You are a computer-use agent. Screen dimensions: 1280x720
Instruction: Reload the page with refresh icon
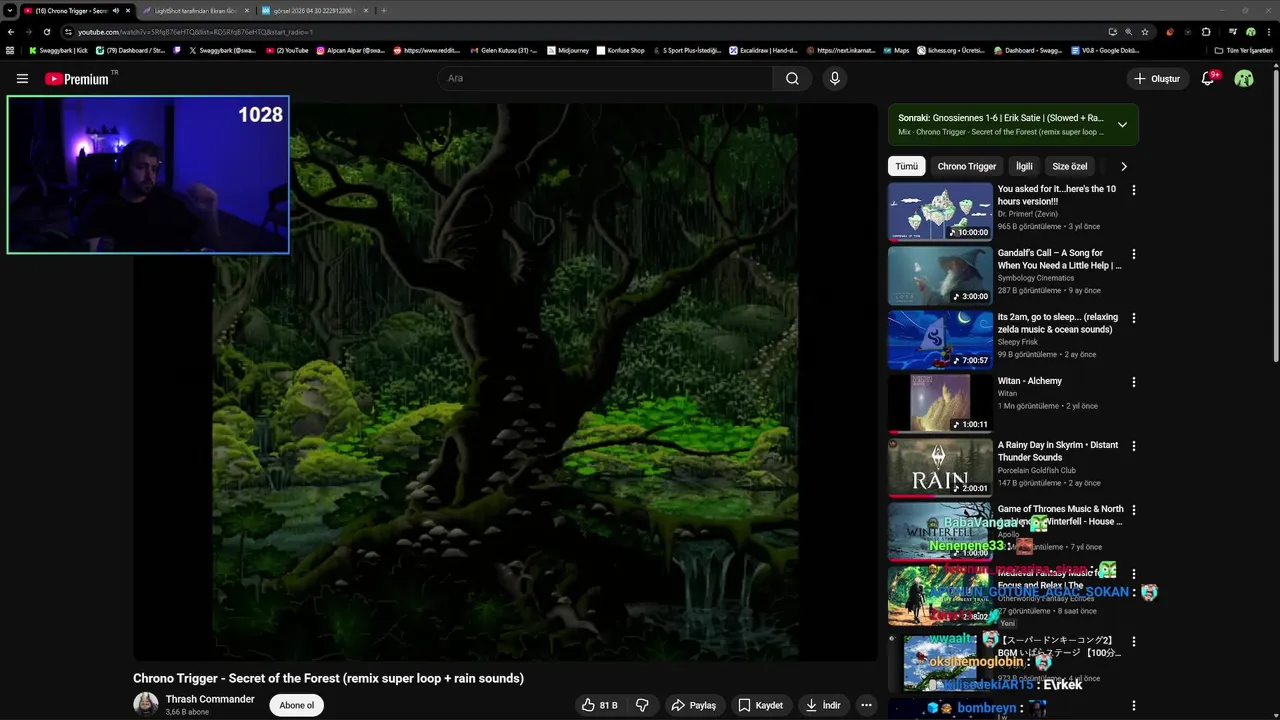[x=47, y=32]
